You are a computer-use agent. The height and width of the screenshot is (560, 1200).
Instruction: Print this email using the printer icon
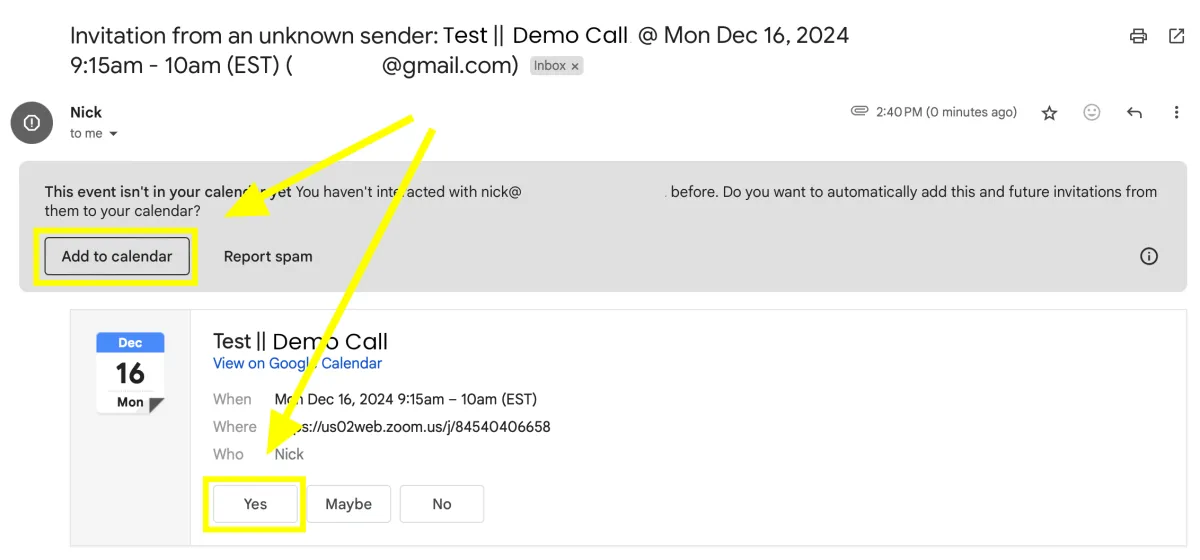click(x=1138, y=36)
